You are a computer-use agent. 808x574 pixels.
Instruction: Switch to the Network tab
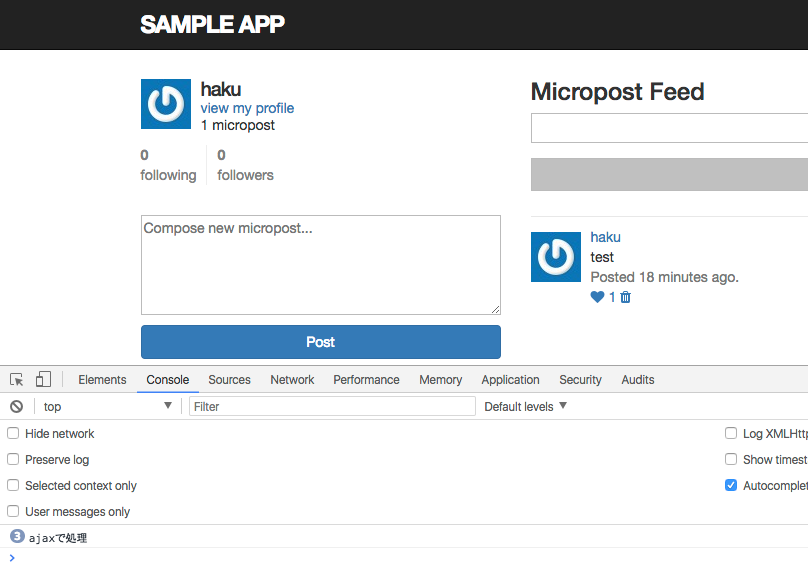292,380
